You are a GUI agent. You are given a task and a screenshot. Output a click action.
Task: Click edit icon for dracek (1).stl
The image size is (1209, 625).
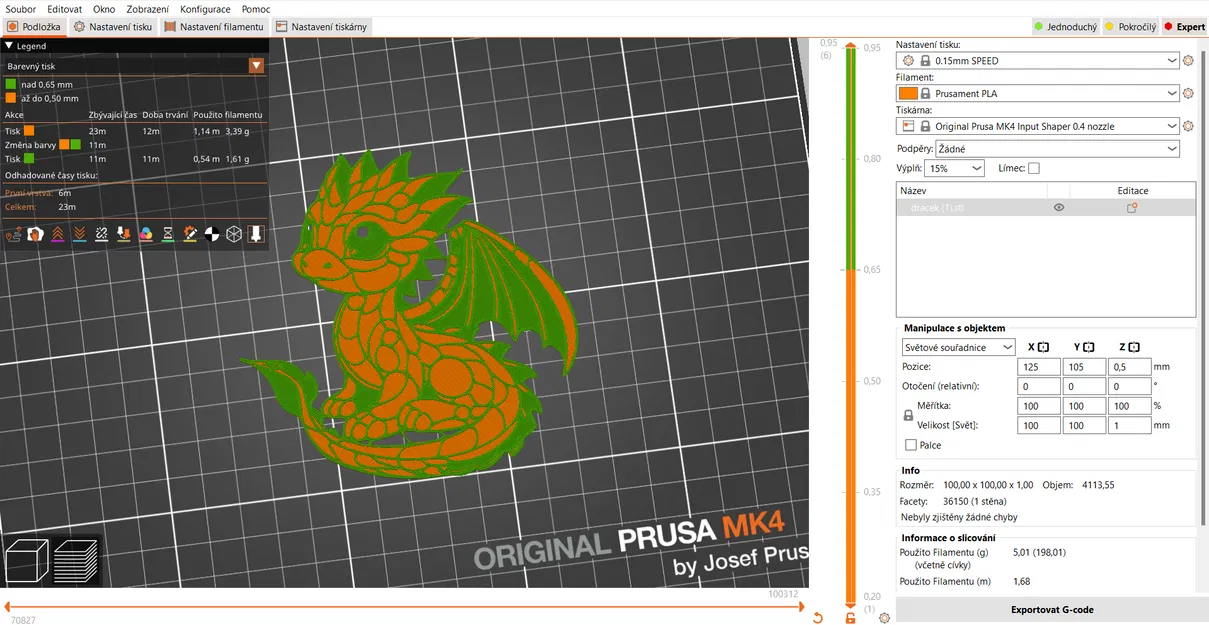tap(1132, 208)
